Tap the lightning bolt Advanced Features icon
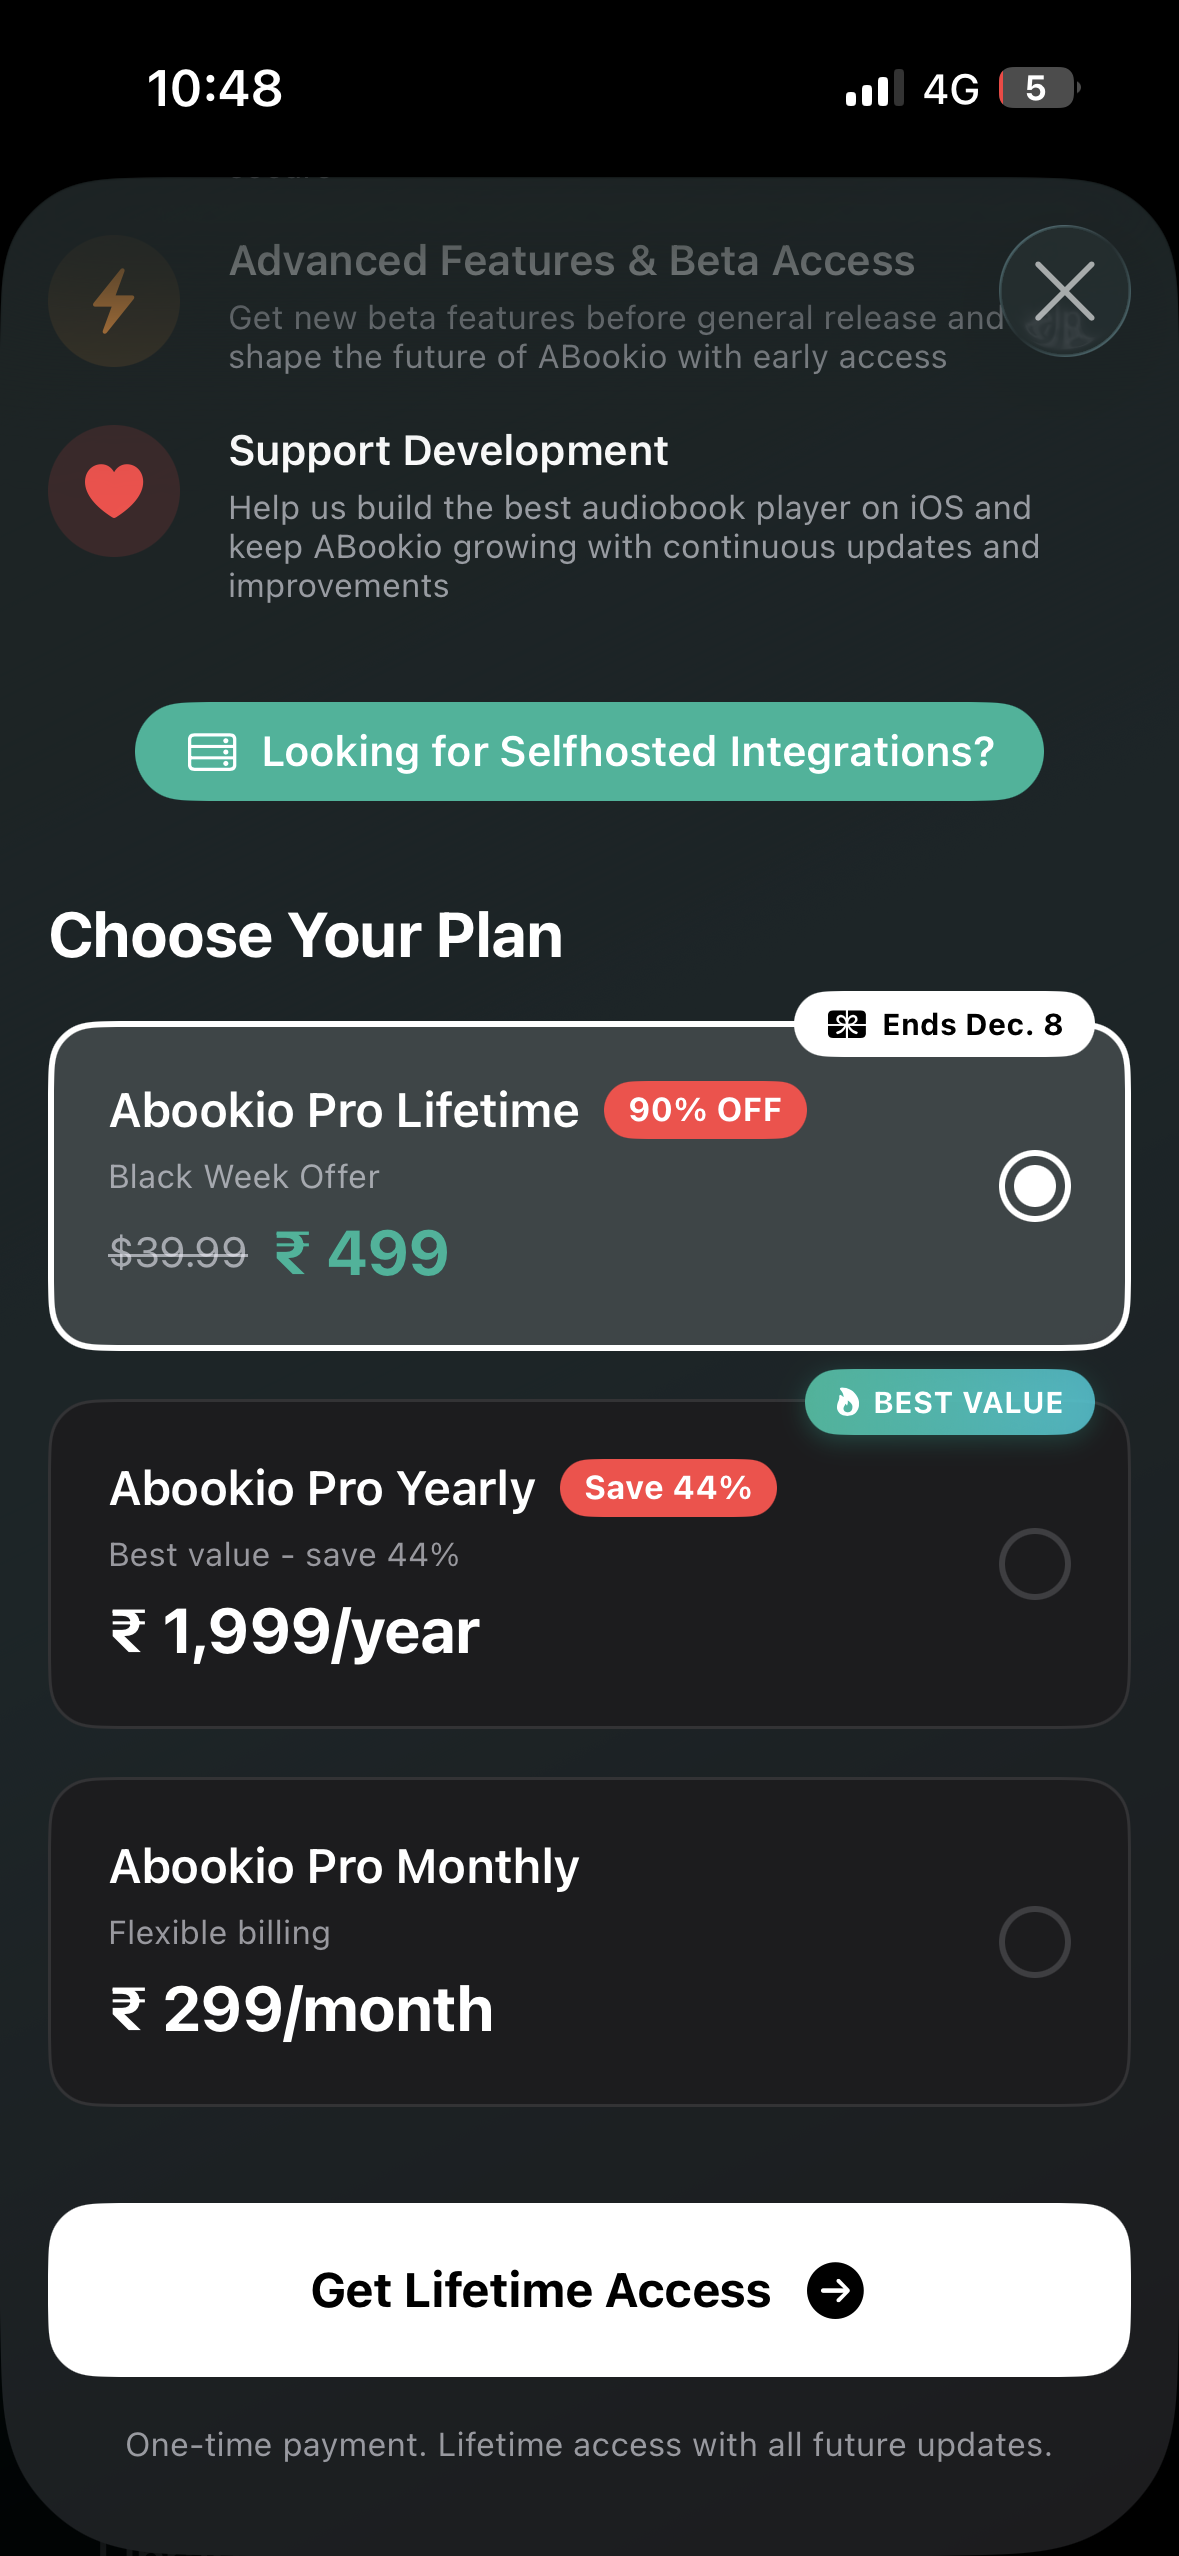The height and width of the screenshot is (2556, 1179). [114, 301]
